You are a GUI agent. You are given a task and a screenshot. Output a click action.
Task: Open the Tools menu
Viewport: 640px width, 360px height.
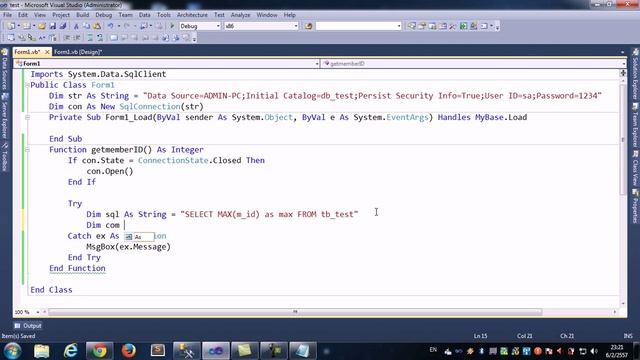point(164,15)
